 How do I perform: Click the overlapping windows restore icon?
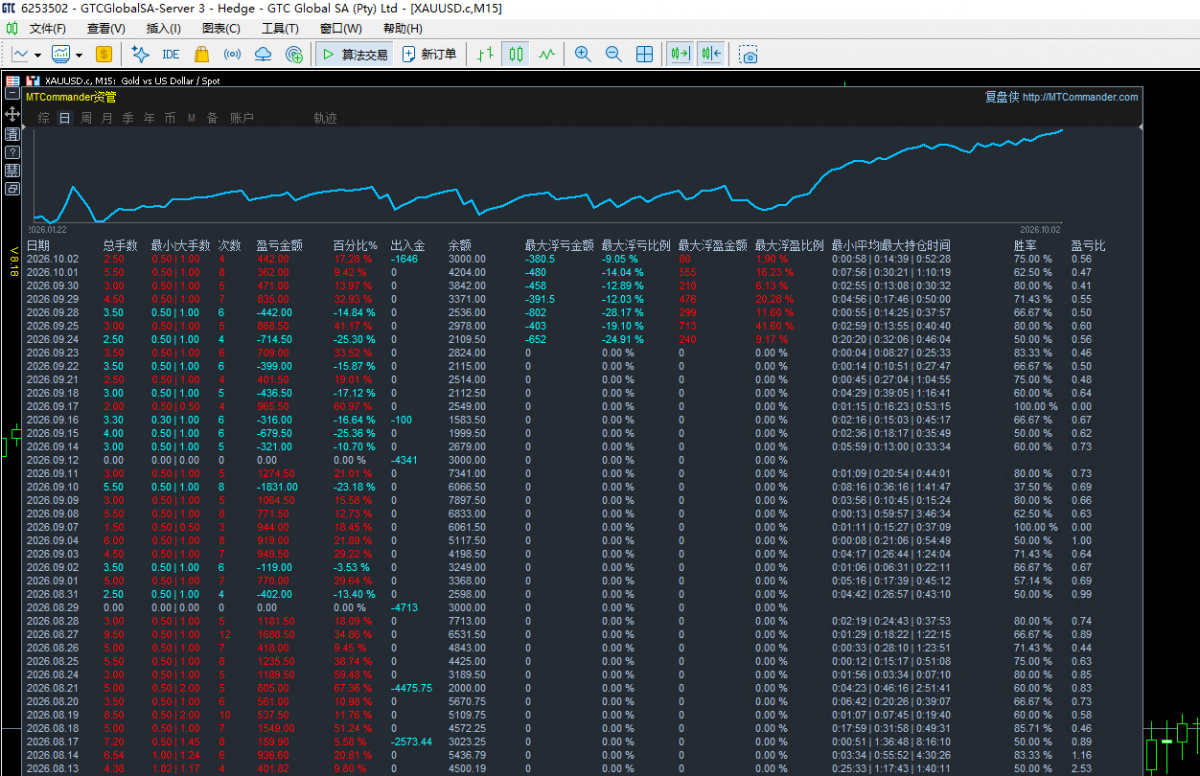12,187
